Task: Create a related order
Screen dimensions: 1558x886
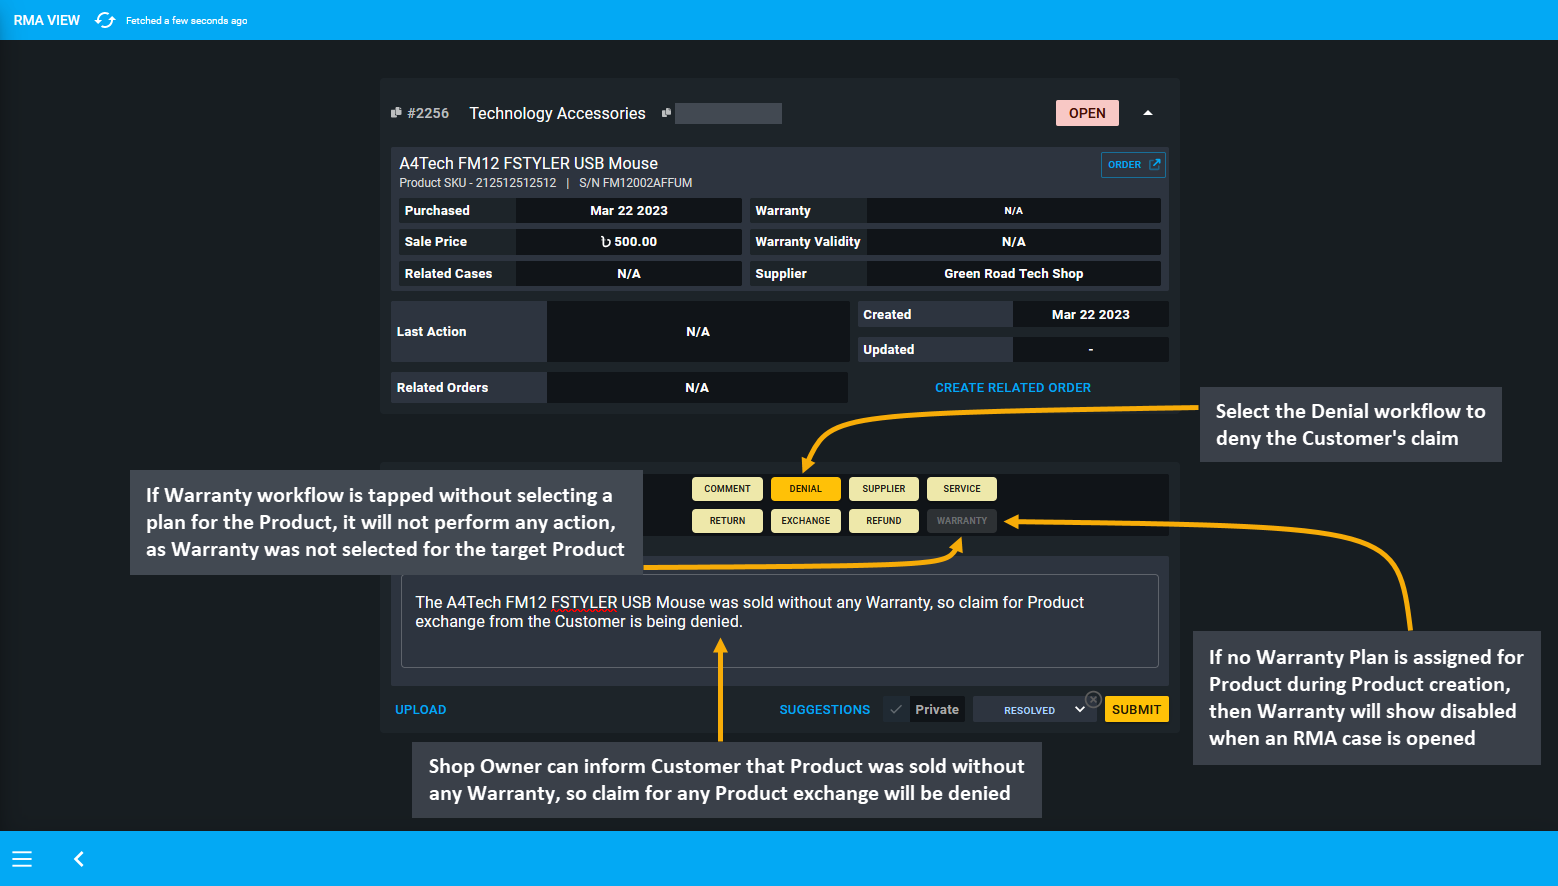Action: 1012,388
